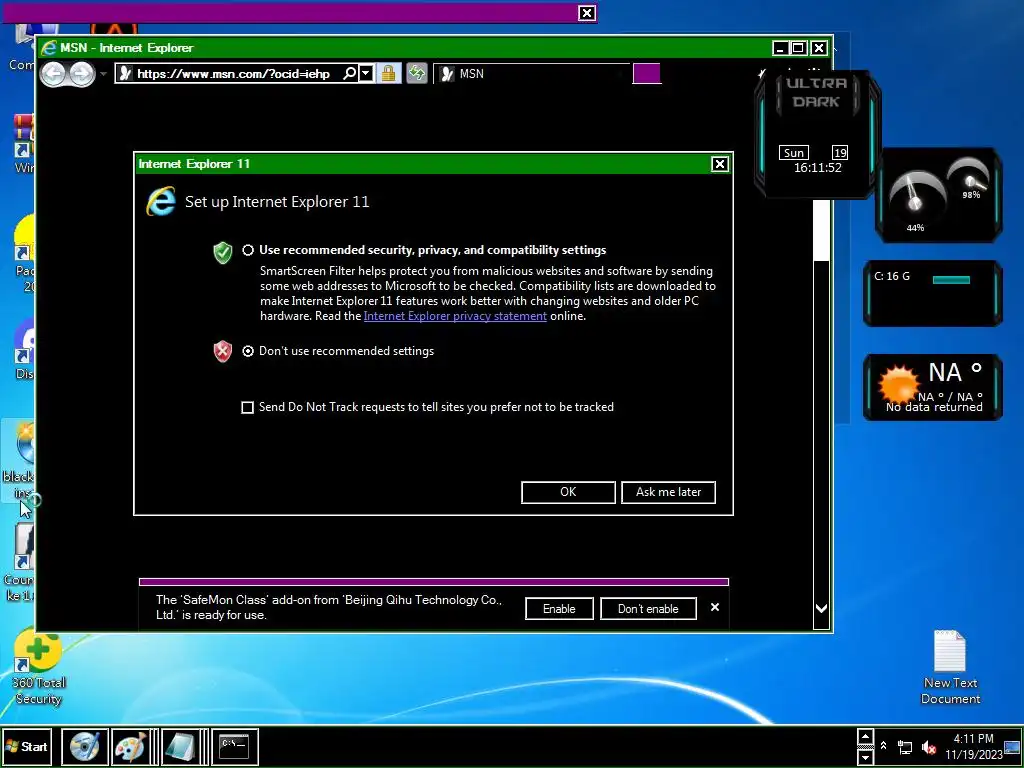
Task: Open the media player taskbar icon
Action: click(84, 747)
